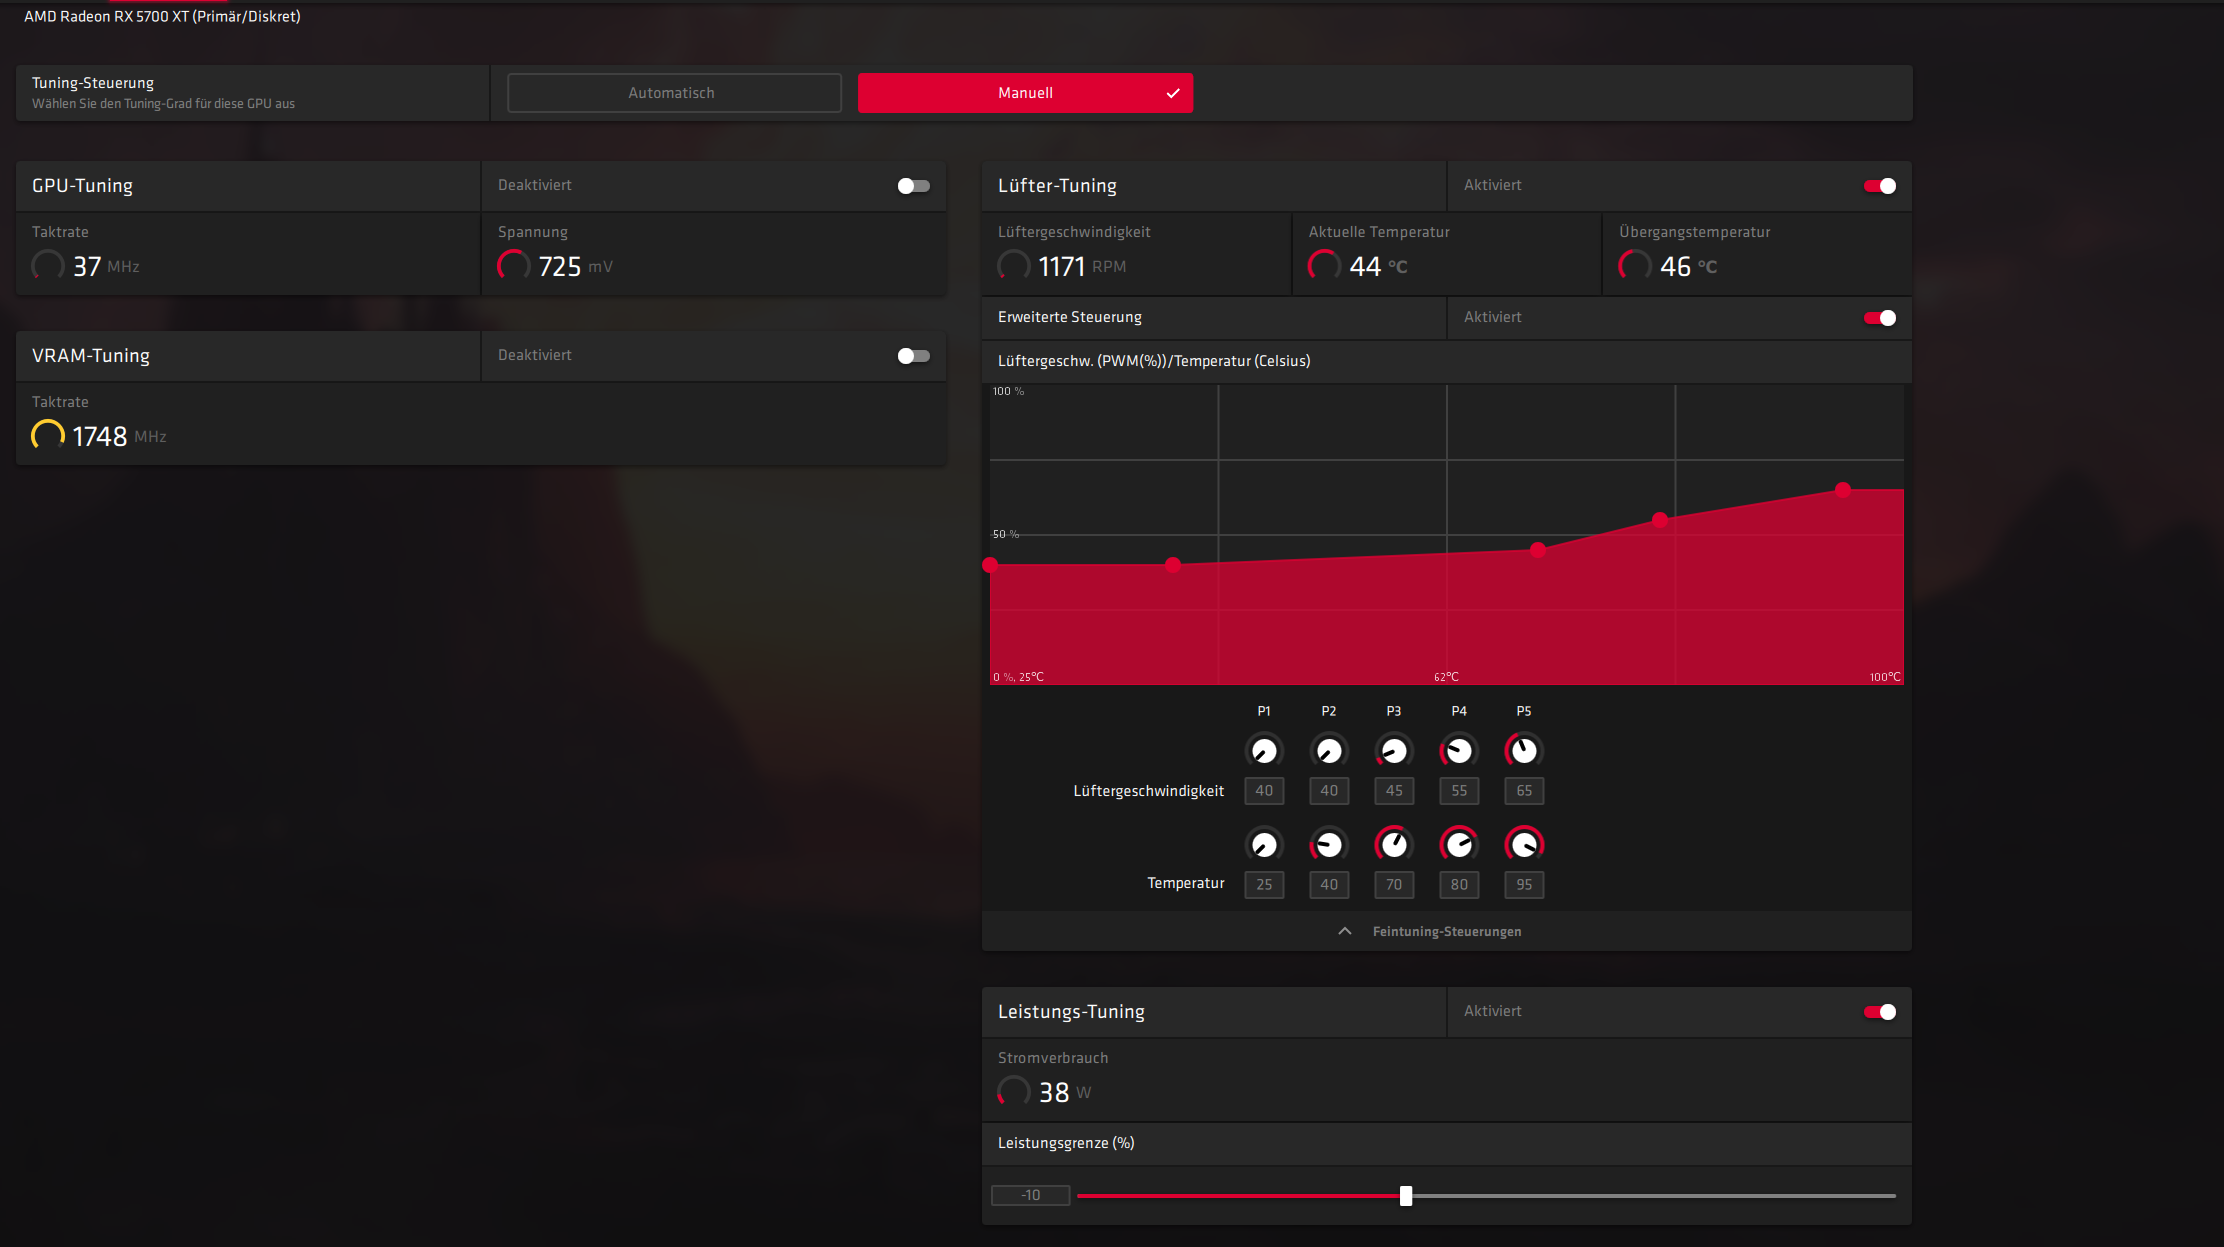This screenshot has height=1247, width=2224.
Task: Enable the VRAM-Tuning toggle
Action: pos(913,356)
